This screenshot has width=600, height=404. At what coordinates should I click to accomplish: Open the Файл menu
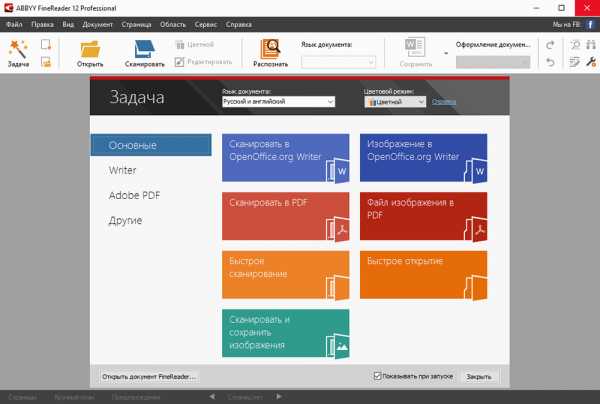pyautogui.click(x=14, y=25)
